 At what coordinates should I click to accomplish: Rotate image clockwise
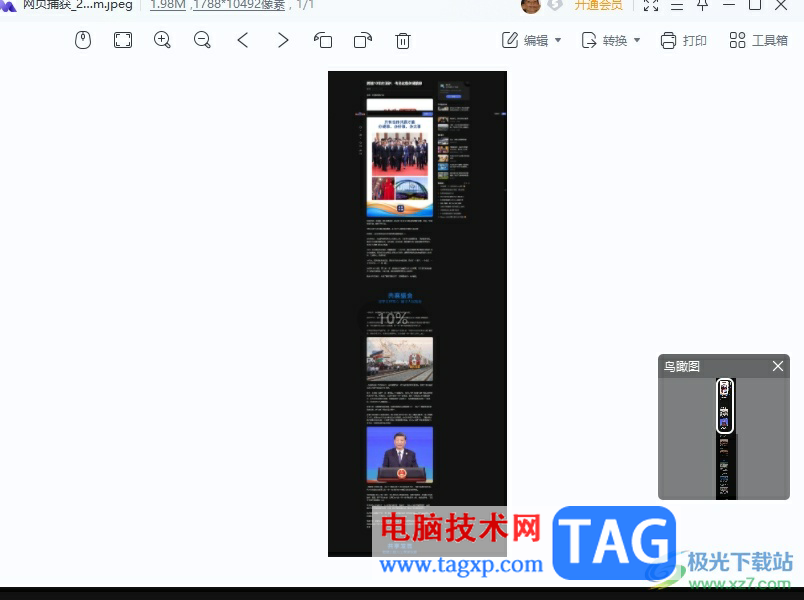click(x=363, y=40)
